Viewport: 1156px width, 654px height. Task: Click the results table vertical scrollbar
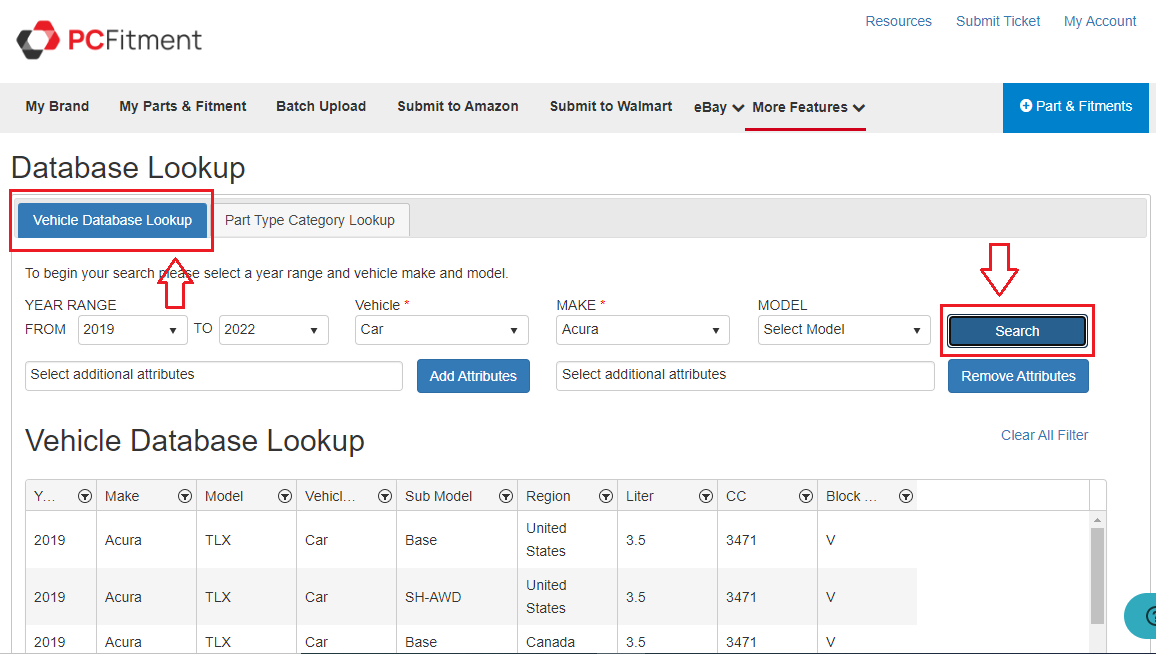1097,575
